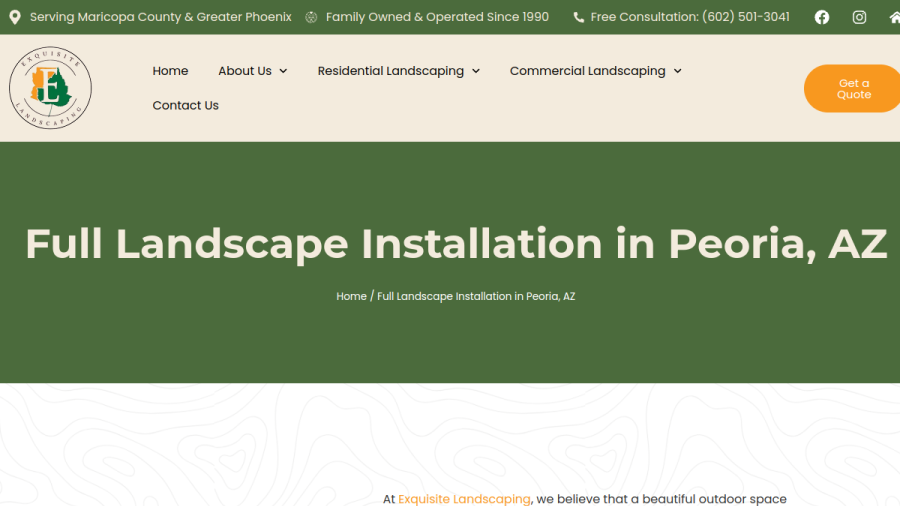The width and height of the screenshot is (900, 506).
Task: Expand the Commercial Landscaping chevron
Action: pyautogui.click(x=677, y=71)
